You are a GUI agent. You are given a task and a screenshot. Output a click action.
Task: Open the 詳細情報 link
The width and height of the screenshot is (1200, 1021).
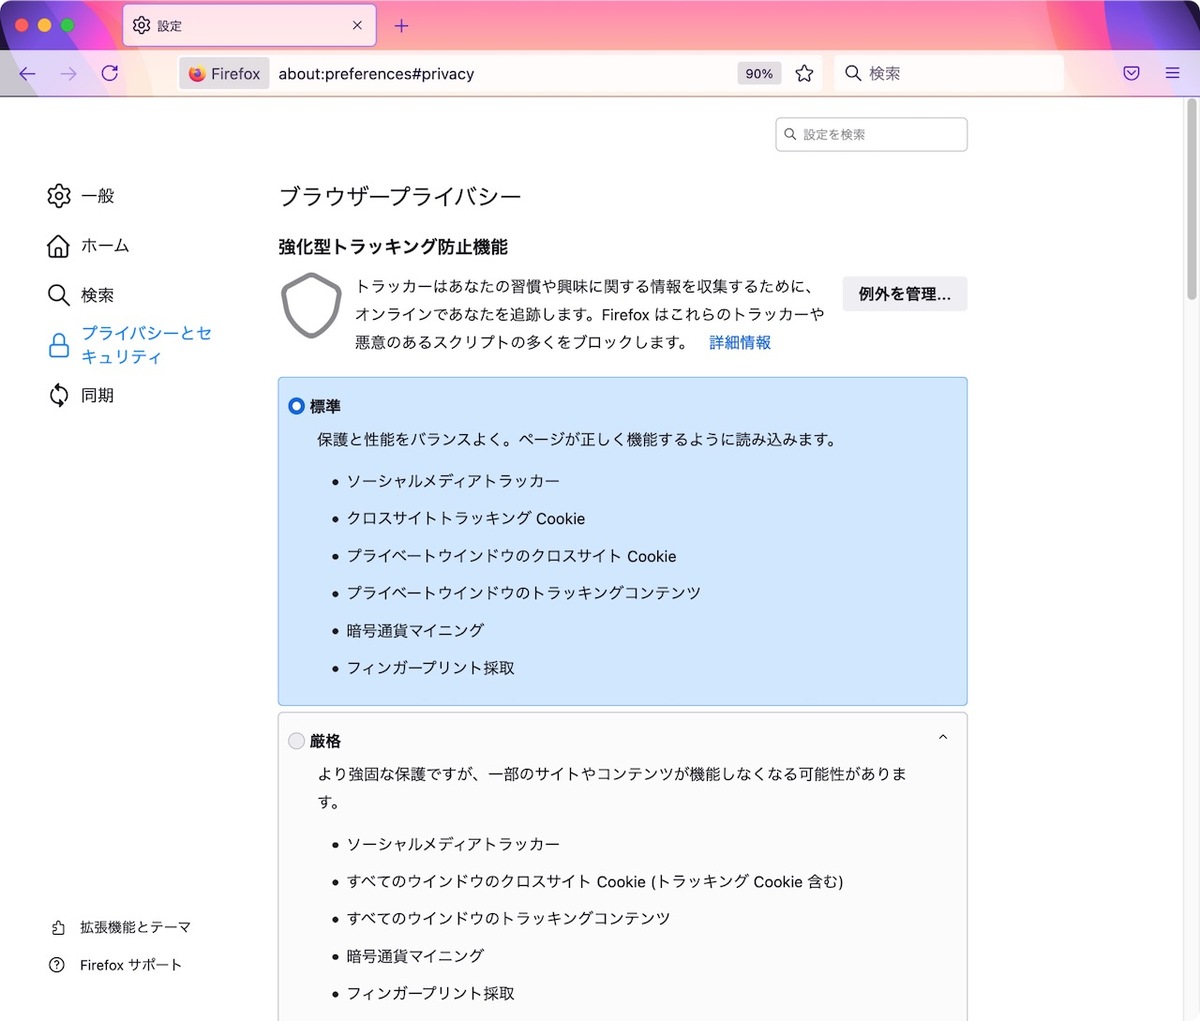click(740, 343)
